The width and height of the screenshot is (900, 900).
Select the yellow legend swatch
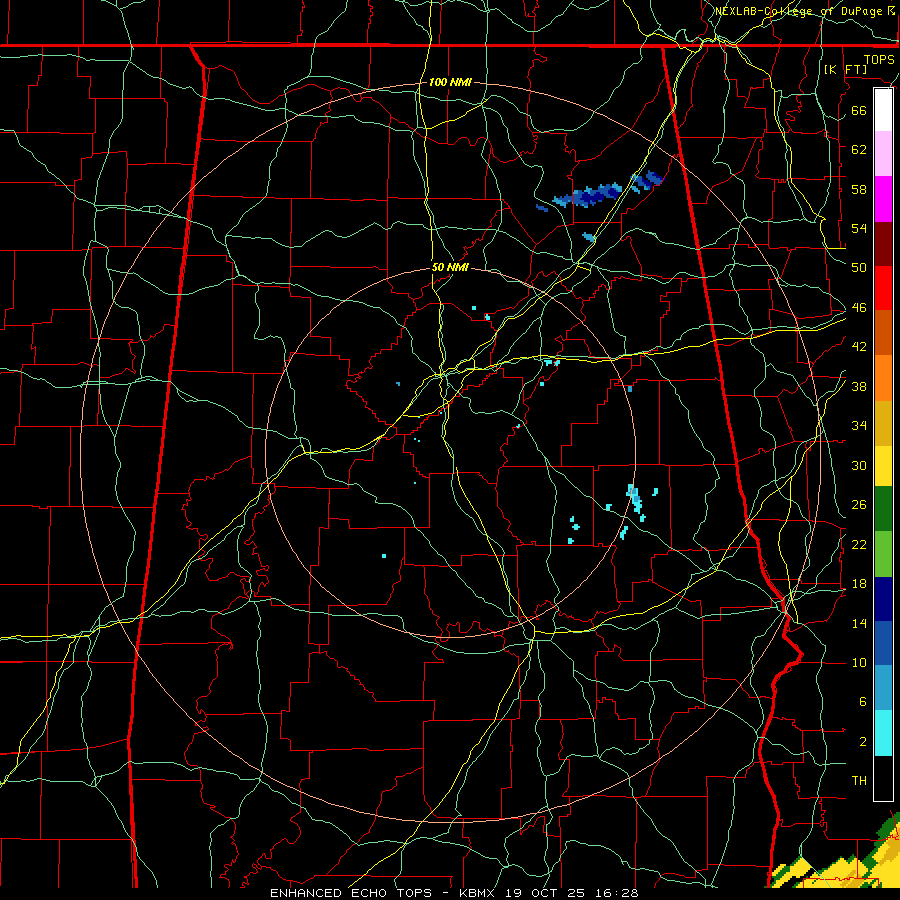pos(883,466)
